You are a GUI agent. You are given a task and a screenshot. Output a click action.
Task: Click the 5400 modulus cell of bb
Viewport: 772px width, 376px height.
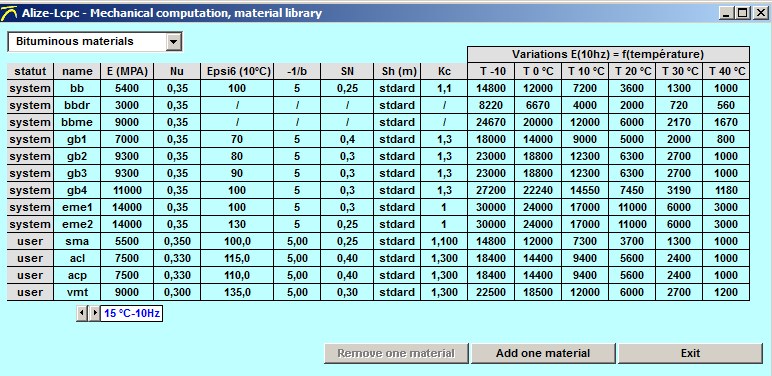[x=127, y=89]
